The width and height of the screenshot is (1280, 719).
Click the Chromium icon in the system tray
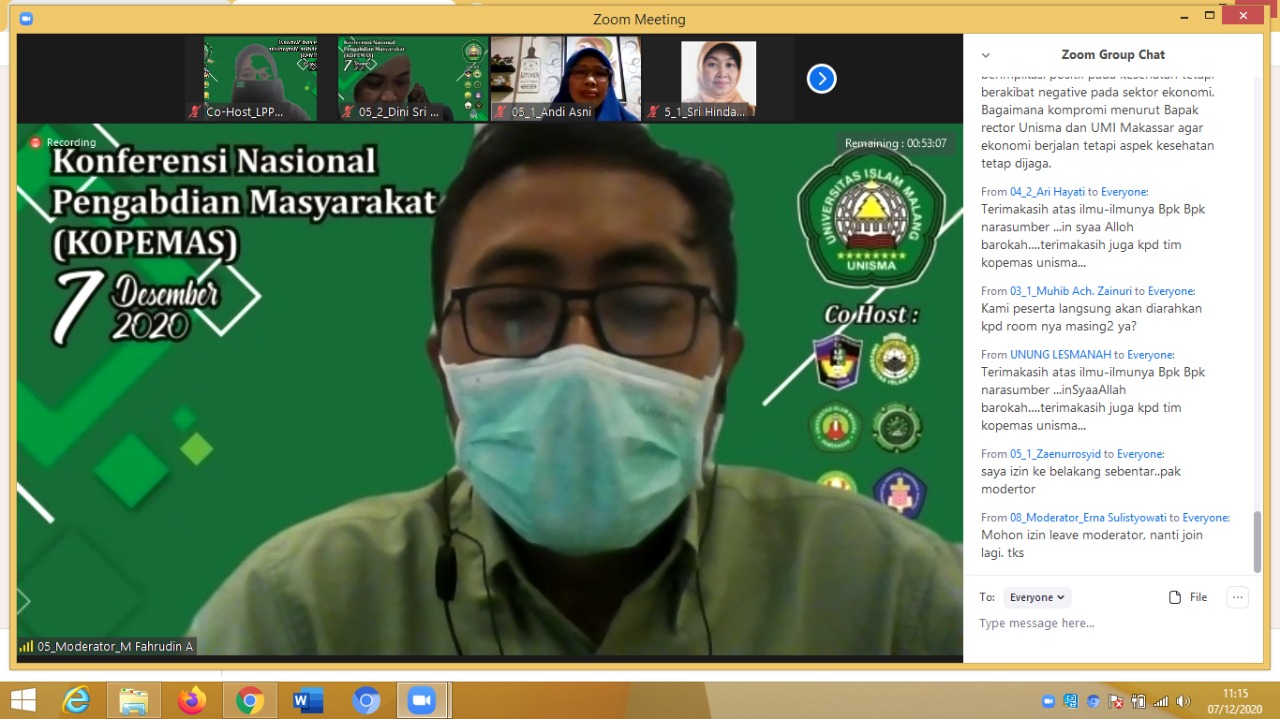click(1093, 701)
